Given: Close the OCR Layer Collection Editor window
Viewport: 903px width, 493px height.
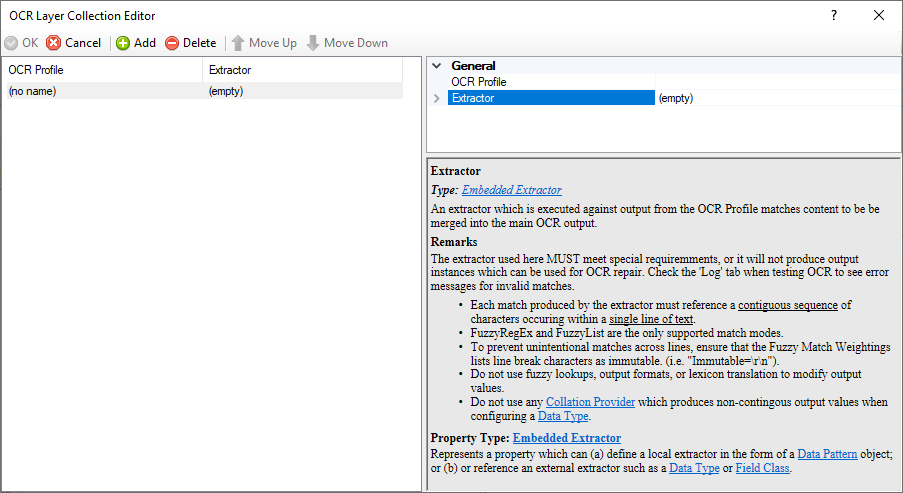Looking at the screenshot, I should coord(879,16).
